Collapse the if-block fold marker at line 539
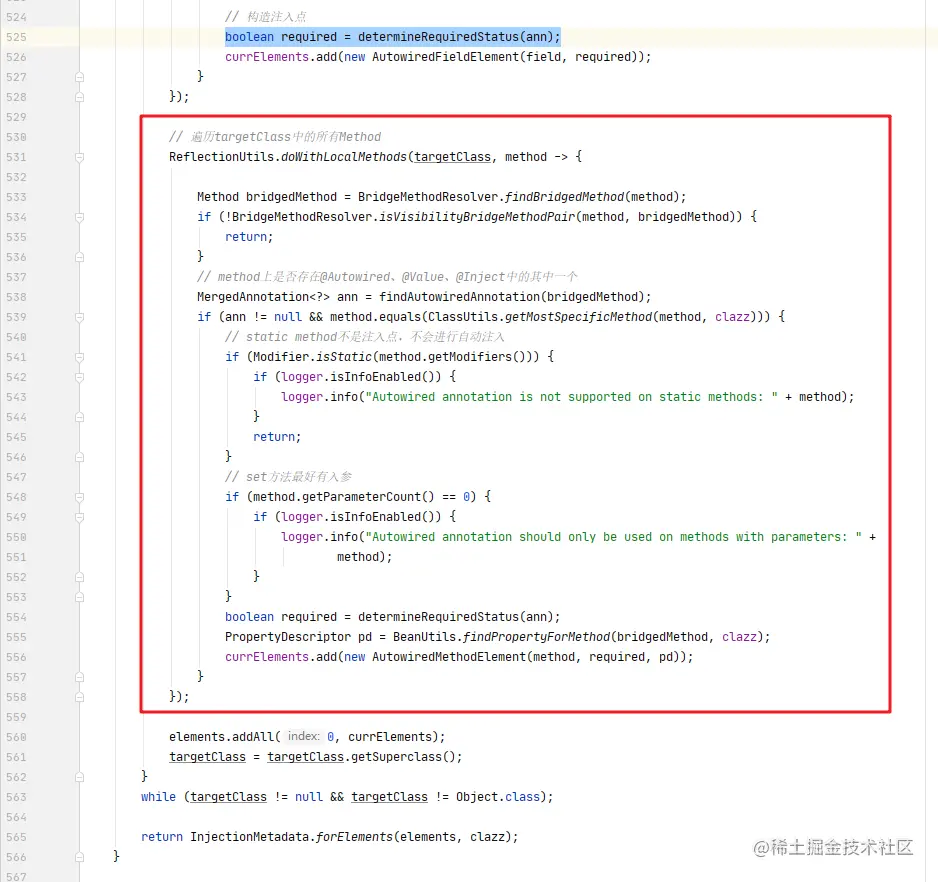Viewport: 938px width, 882px height. (80, 317)
